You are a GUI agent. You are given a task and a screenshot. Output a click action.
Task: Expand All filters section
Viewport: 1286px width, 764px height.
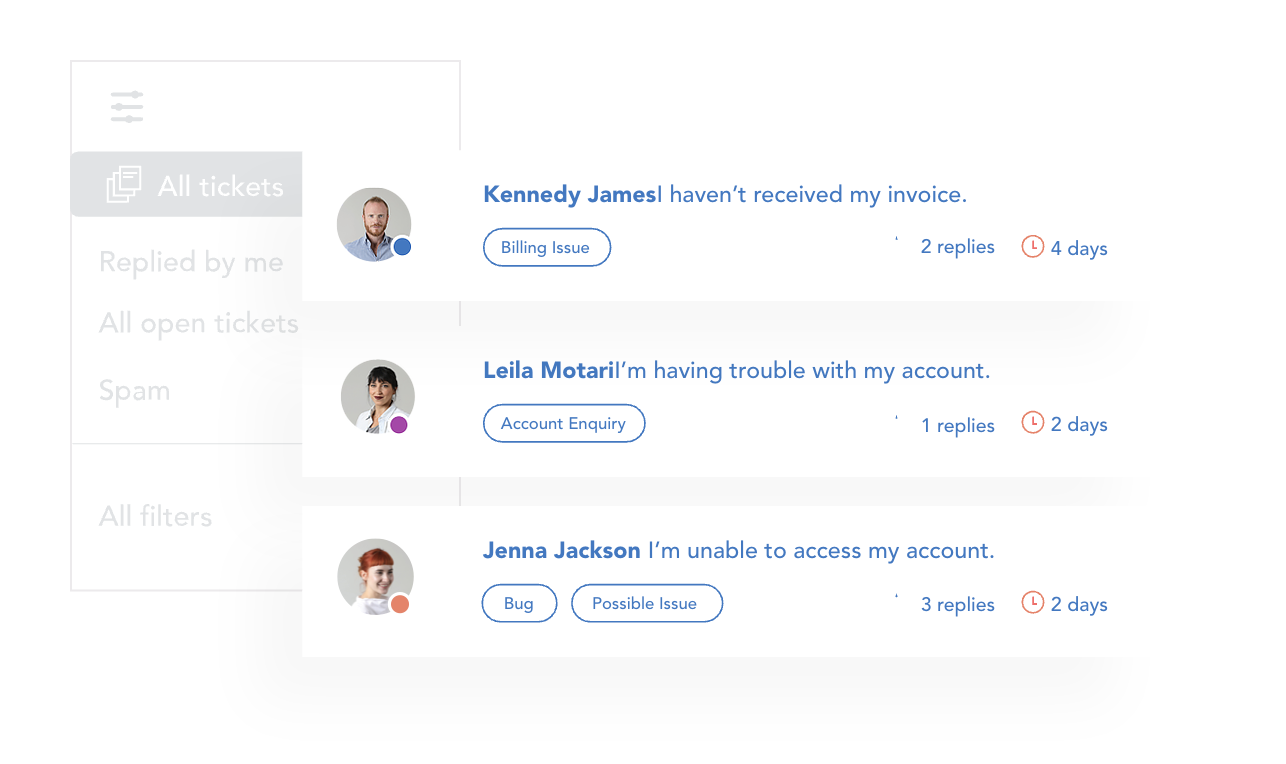pyautogui.click(x=156, y=517)
